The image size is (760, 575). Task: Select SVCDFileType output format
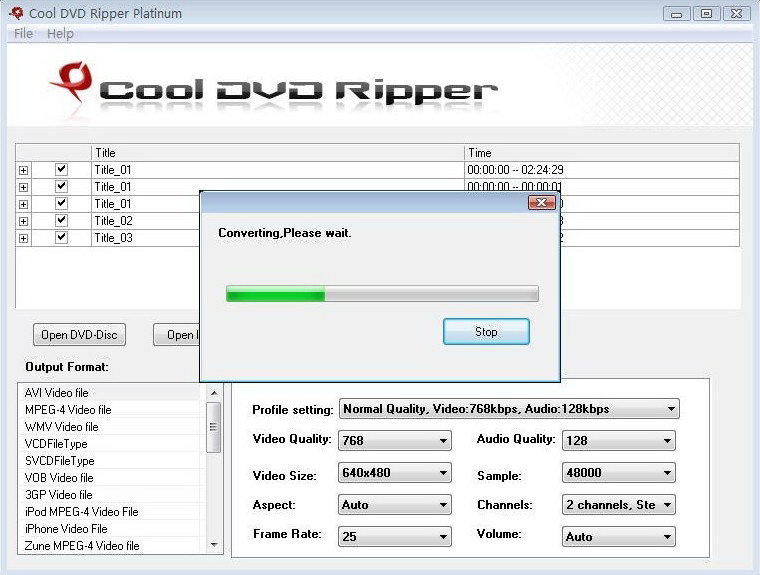111,461
